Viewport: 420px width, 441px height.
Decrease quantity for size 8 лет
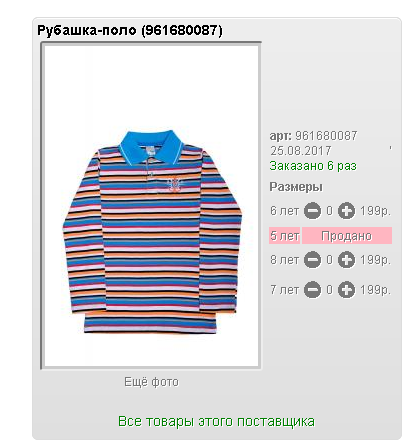(x=312, y=260)
